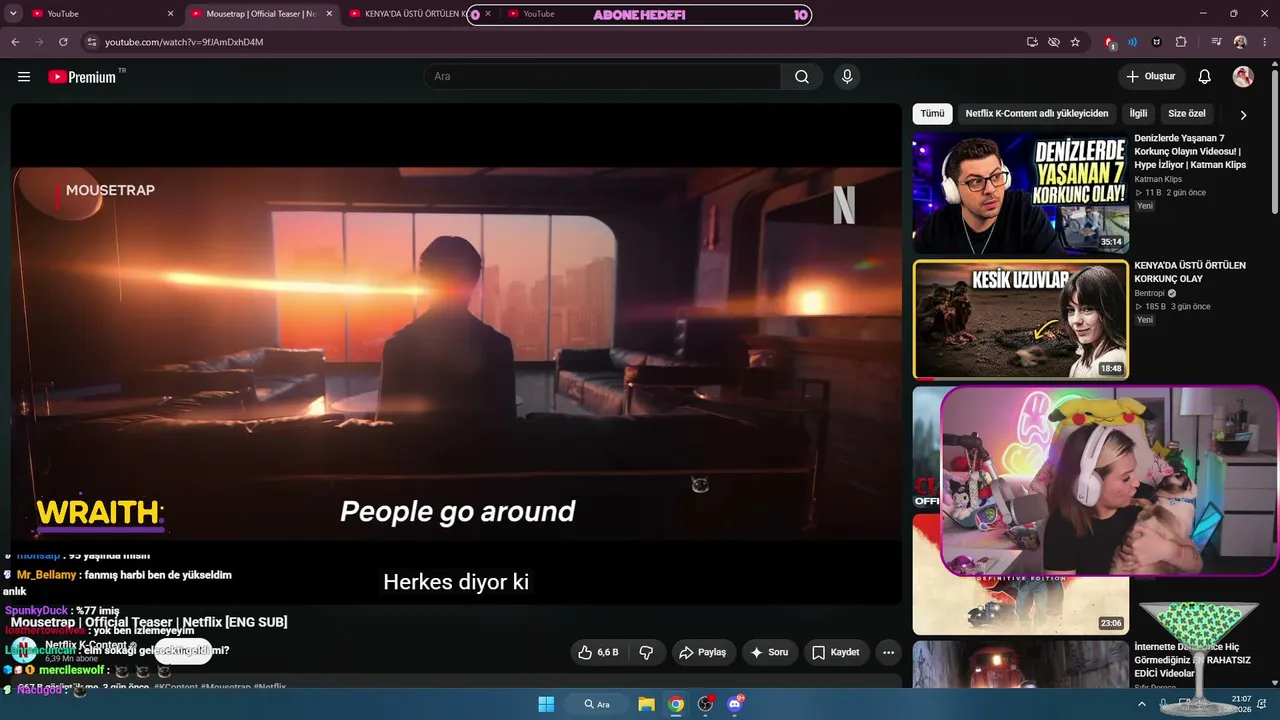Close the first YouTube tab
This screenshot has width=1280, height=720.
[170, 14]
